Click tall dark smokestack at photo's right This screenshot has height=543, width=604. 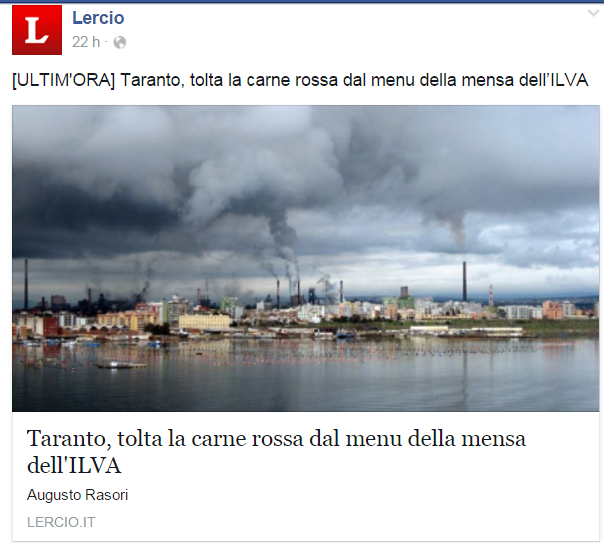pos(465,282)
